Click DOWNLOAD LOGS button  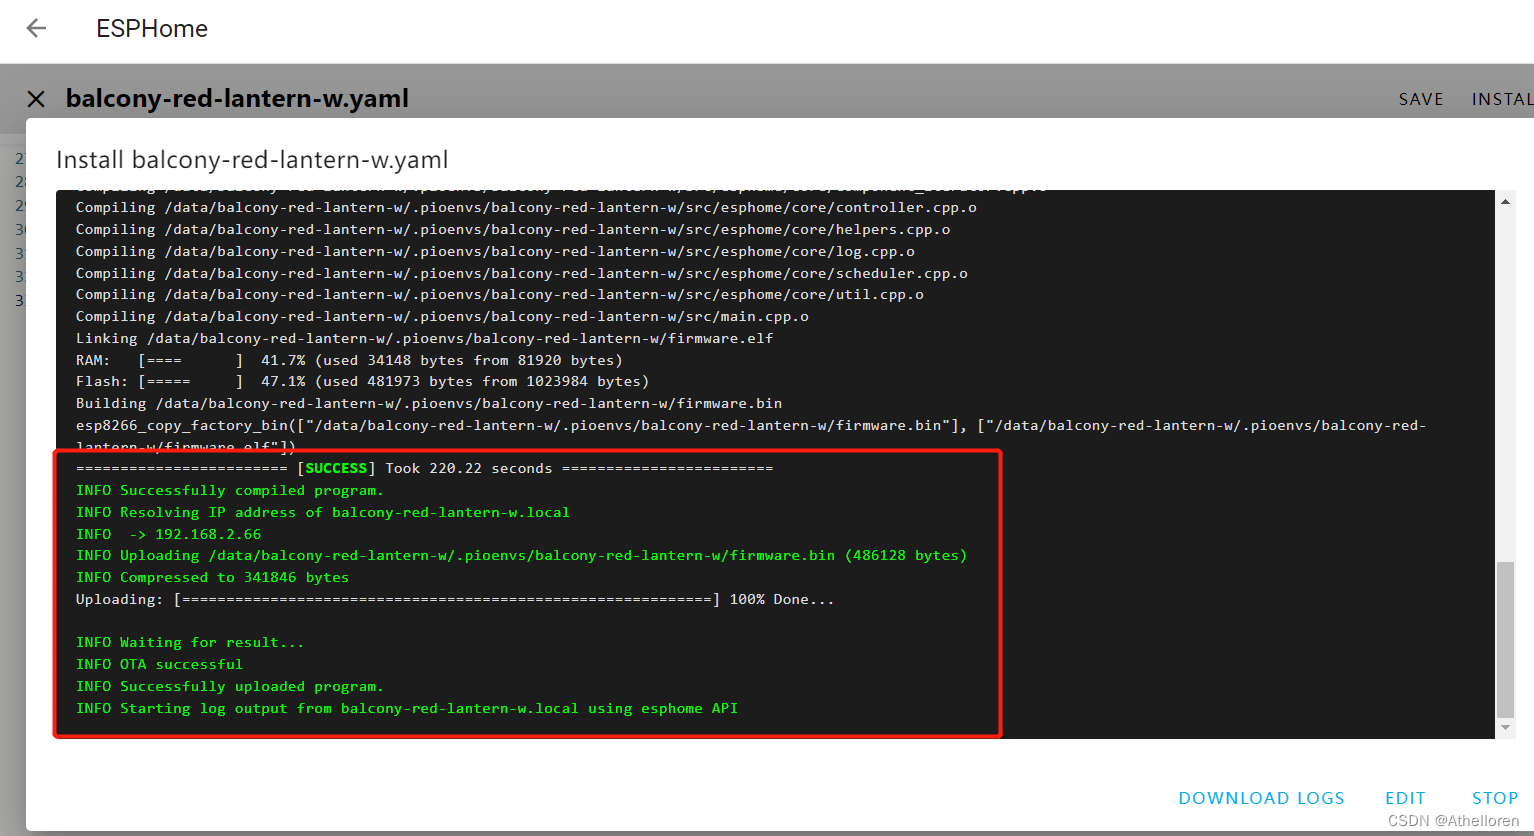click(x=1261, y=798)
